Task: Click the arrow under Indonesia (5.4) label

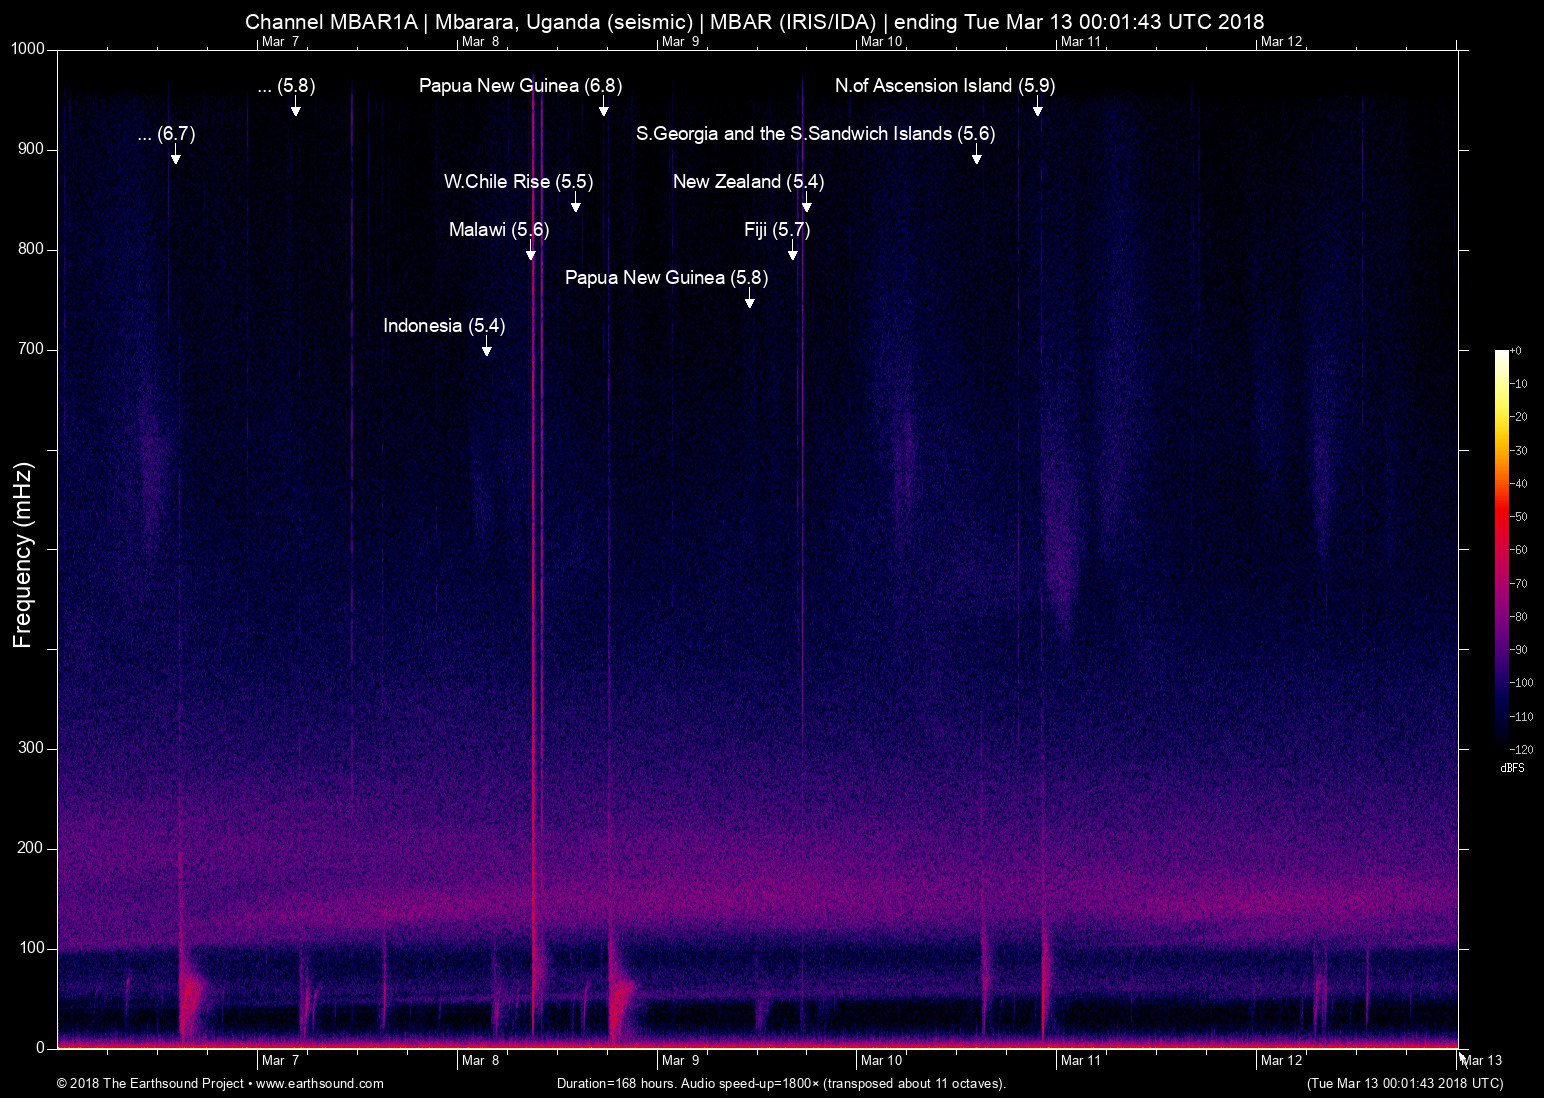Action: click(x=486, y=348)
